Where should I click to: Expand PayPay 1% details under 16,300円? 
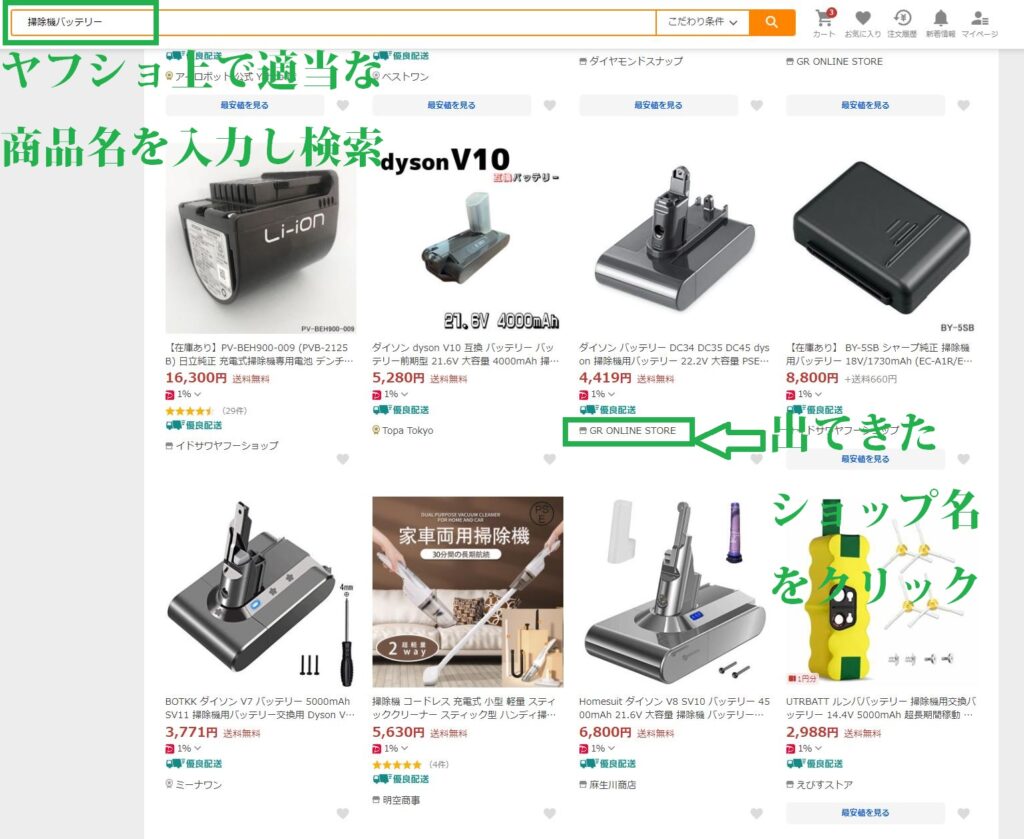pos(184,394)
